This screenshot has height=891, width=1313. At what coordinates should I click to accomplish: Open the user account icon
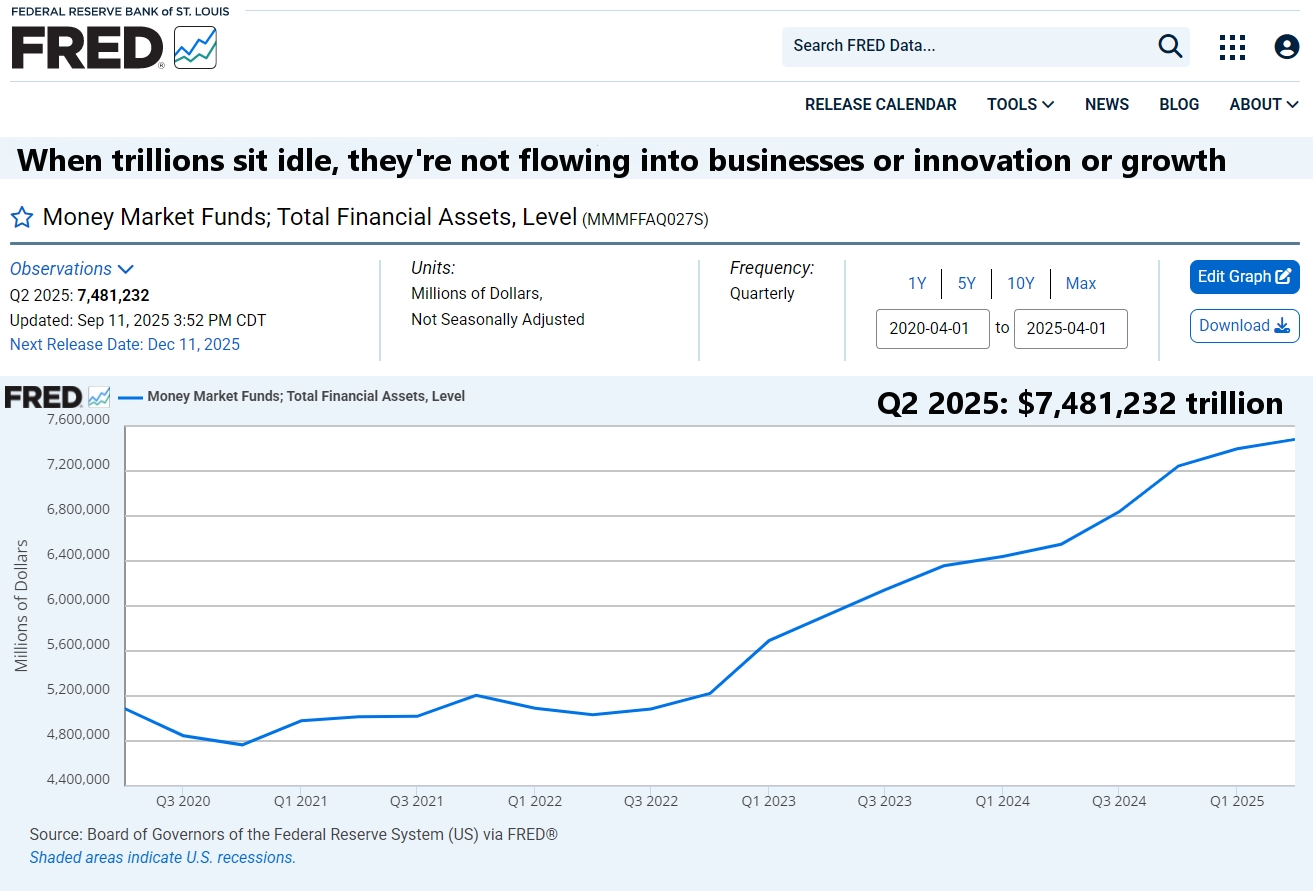(x=1286, y=46)
